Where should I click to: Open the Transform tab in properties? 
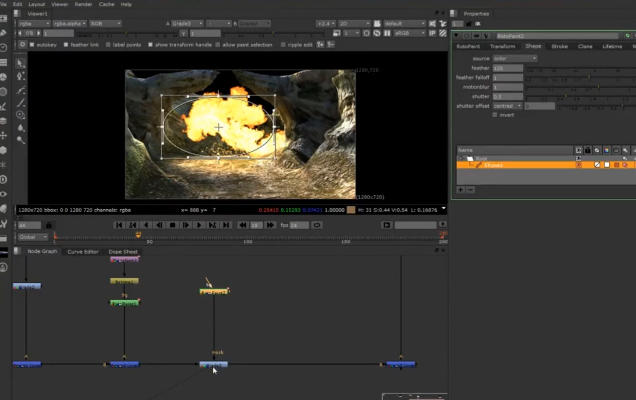coord(502,46)
